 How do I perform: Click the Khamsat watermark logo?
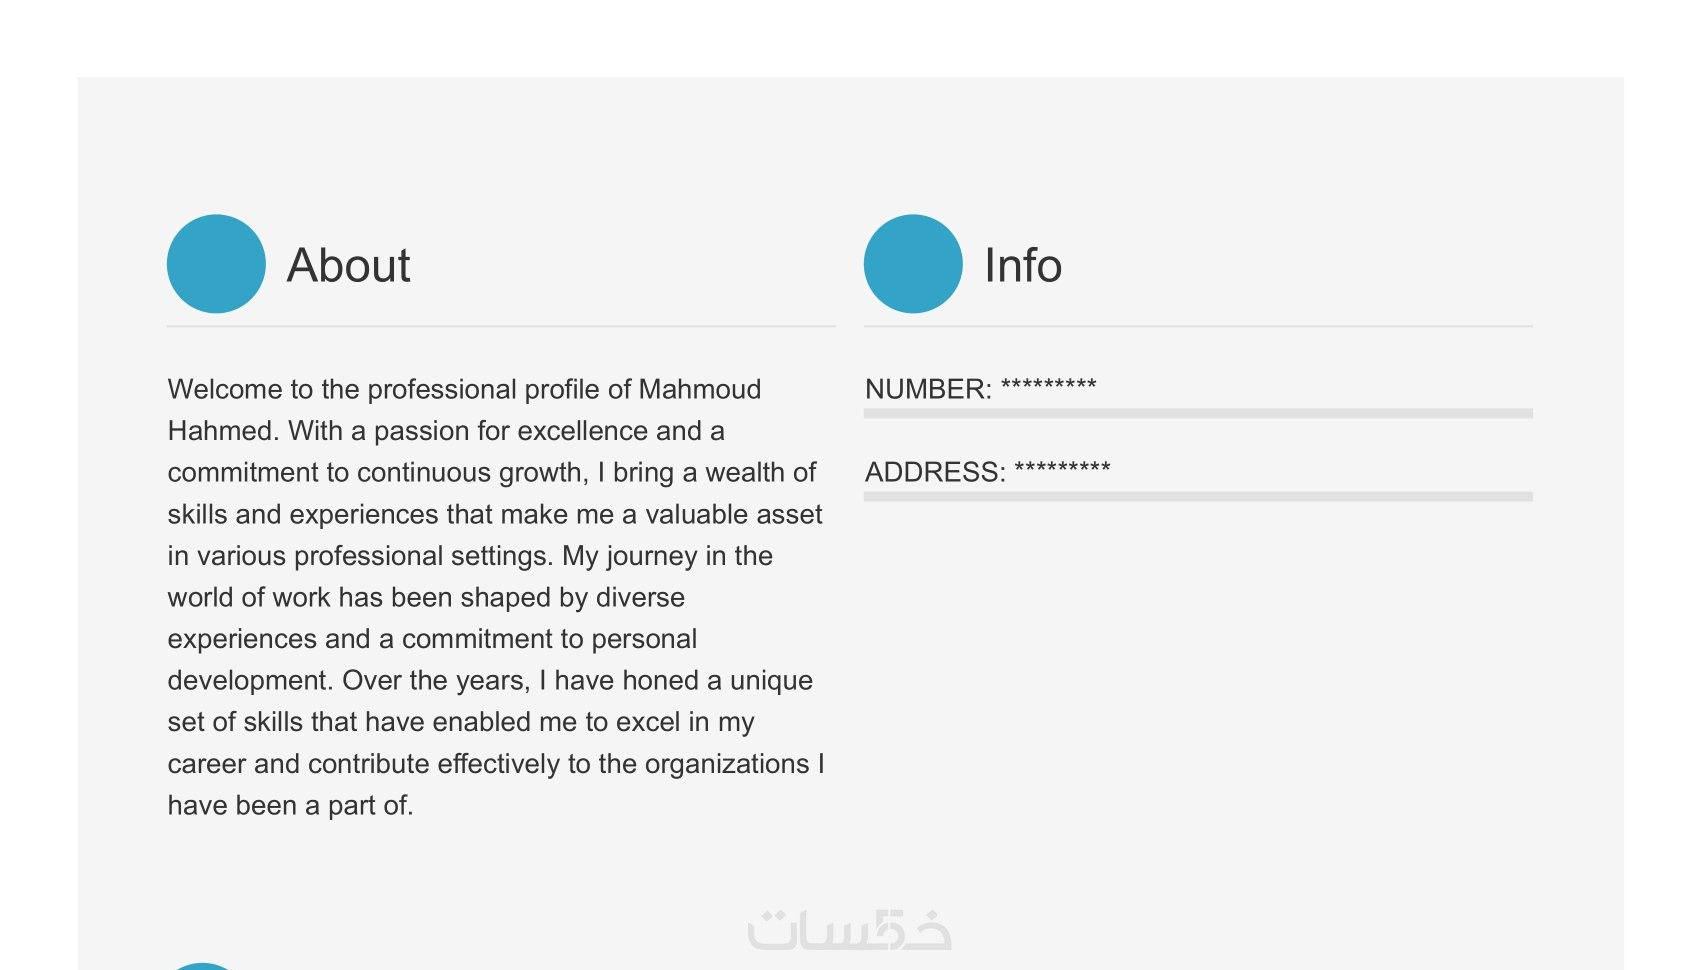[x=849, y=930]
